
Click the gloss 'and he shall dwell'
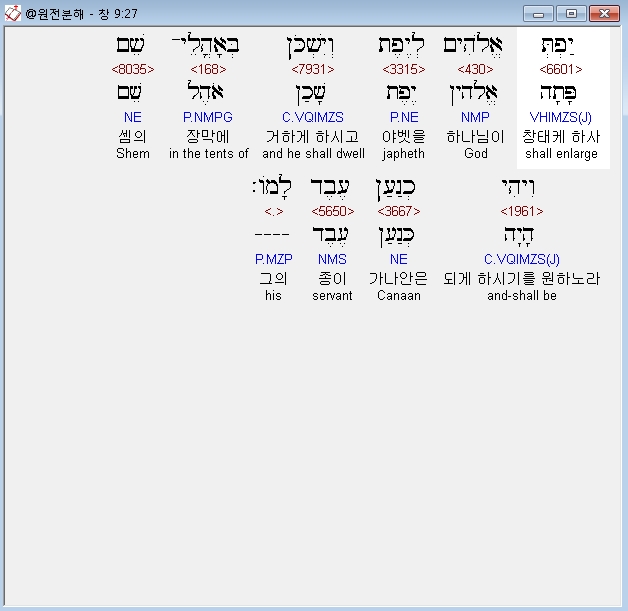tap(314, 153)
